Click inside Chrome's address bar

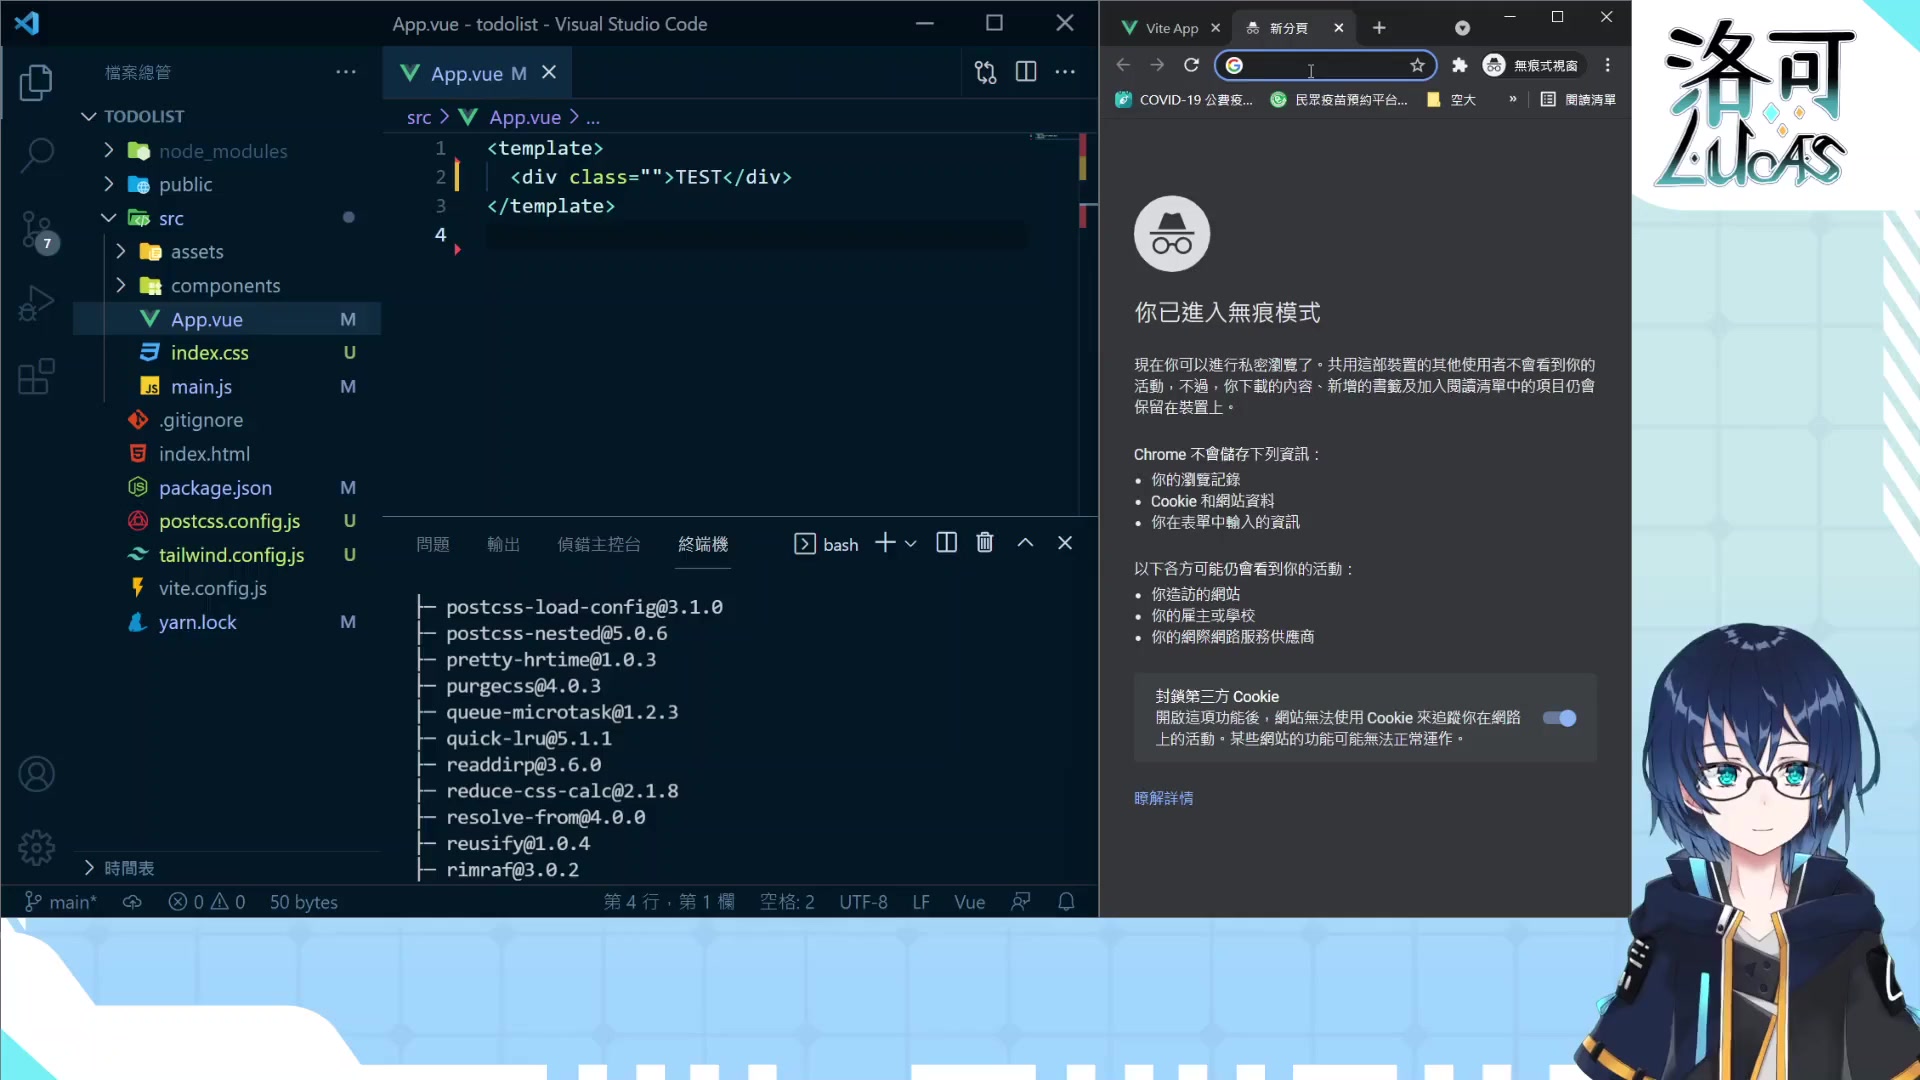[1312, 65]
